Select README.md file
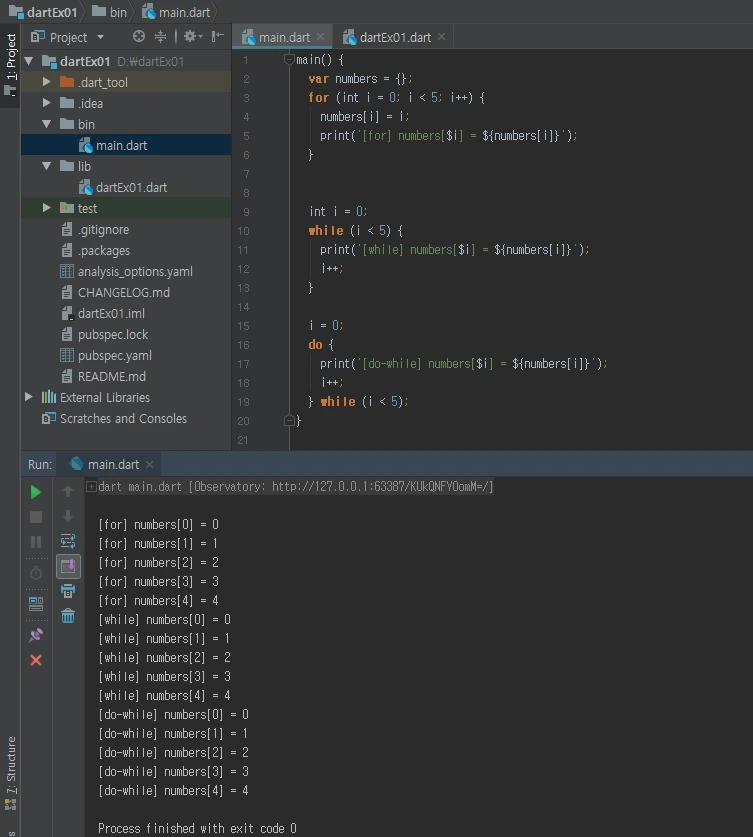753x837 pixels. (x=126, y=376)
